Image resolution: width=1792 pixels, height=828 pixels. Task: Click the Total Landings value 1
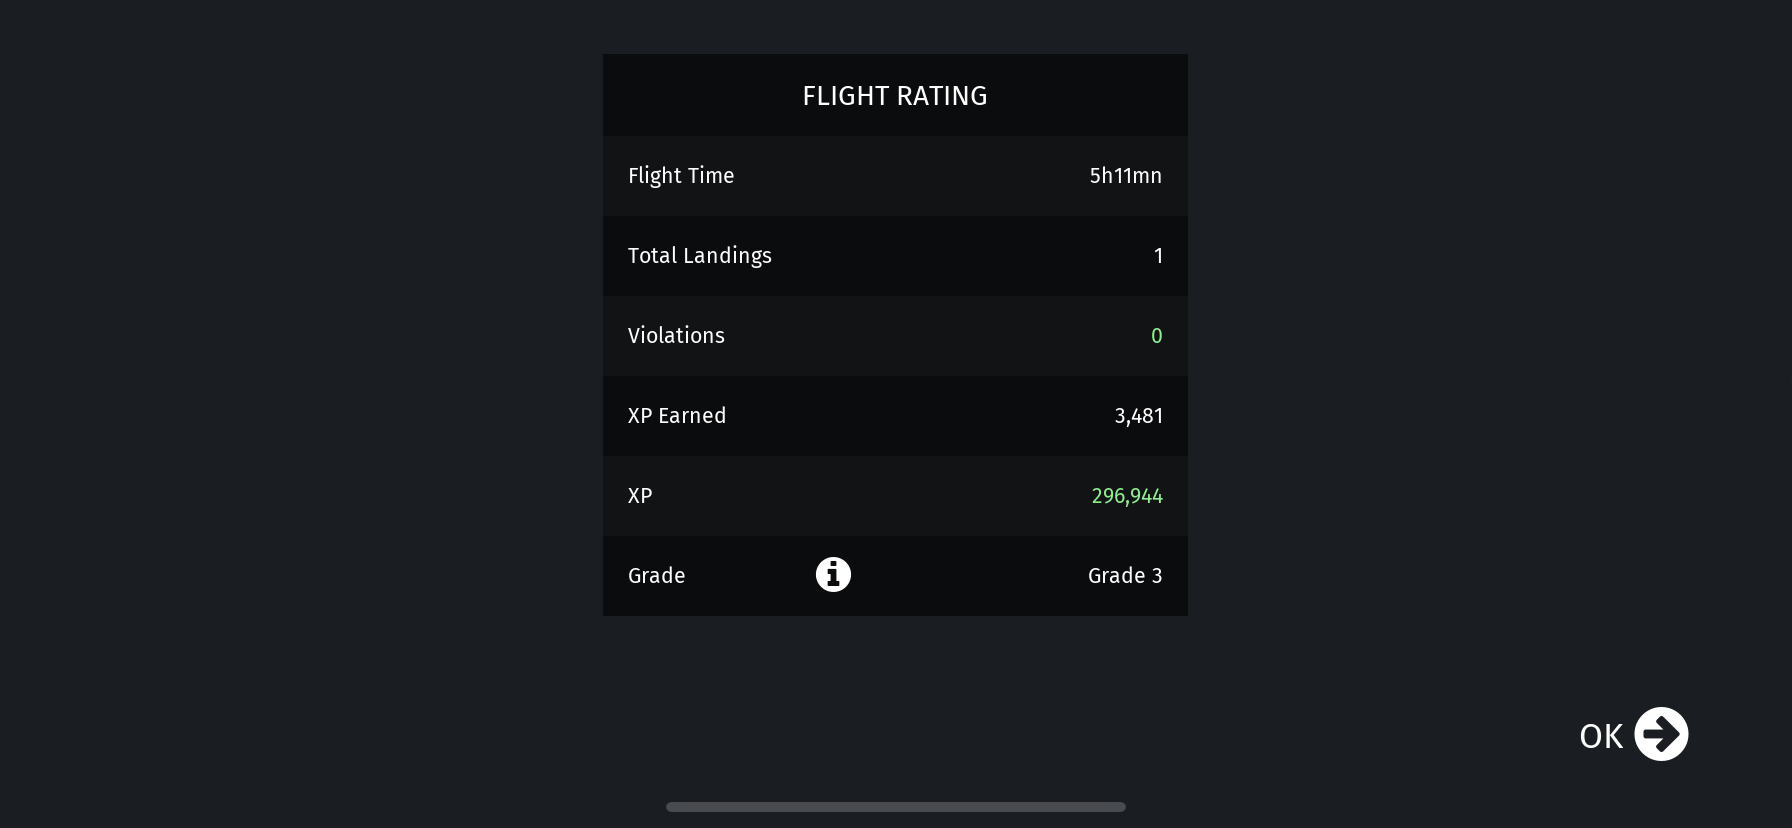[1158, 256]
